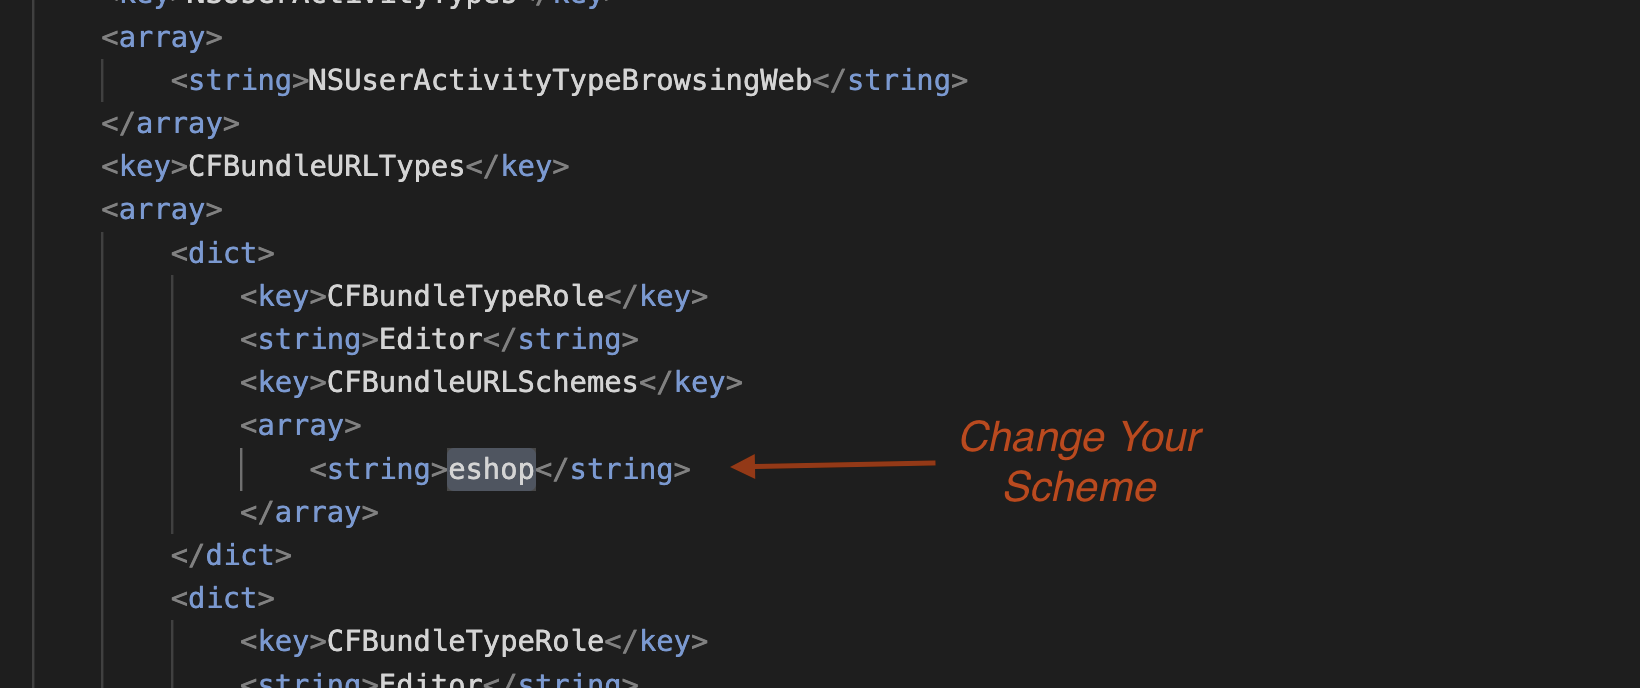
Task: Click the <array> tag directly above eshop line
Action: (300, 425)
